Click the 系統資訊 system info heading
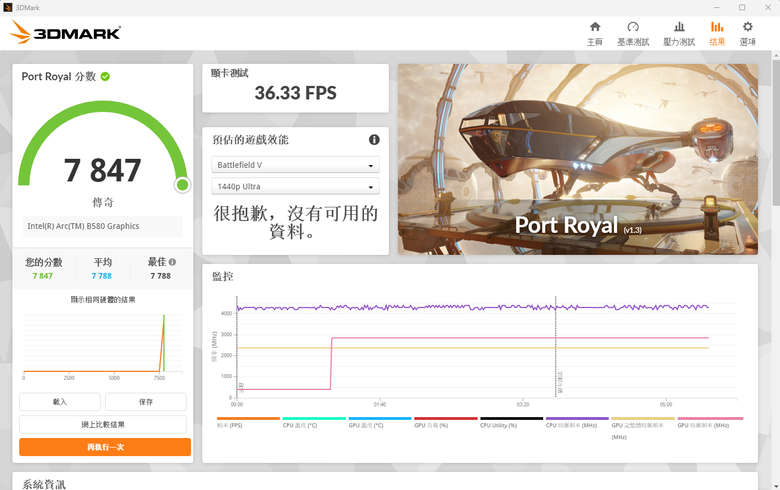Screen dimensions: 780x490 [x=44, y=484]
